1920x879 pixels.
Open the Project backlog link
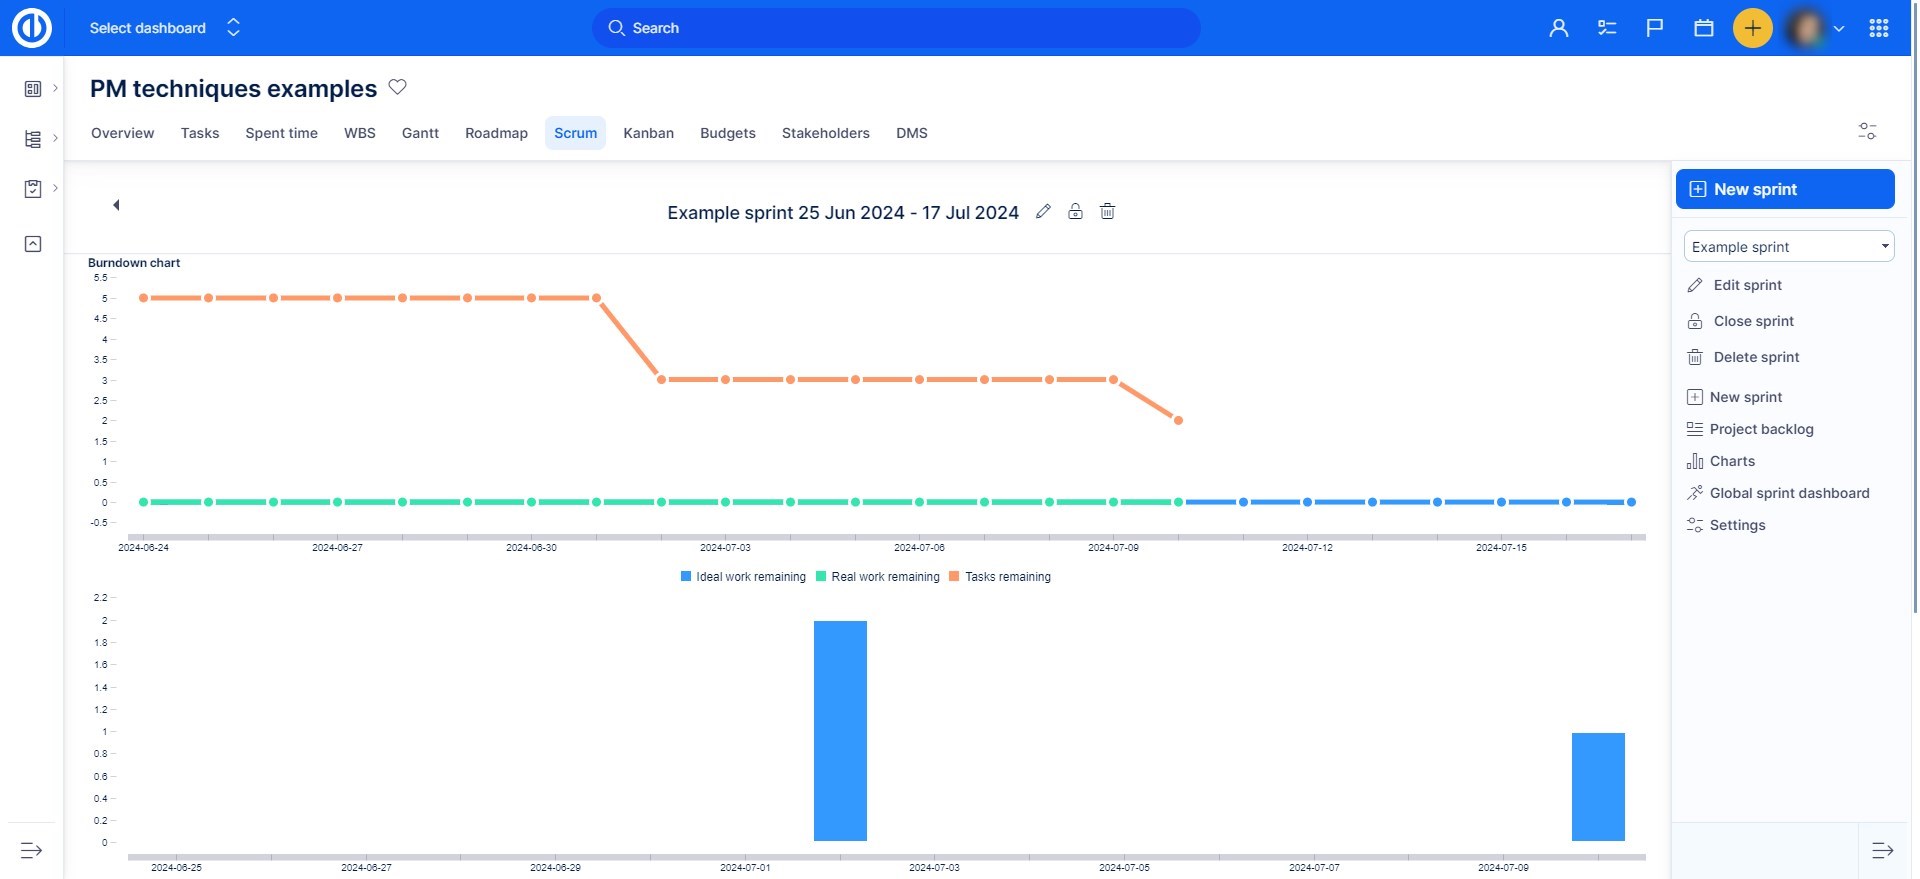coord(1760,429)
